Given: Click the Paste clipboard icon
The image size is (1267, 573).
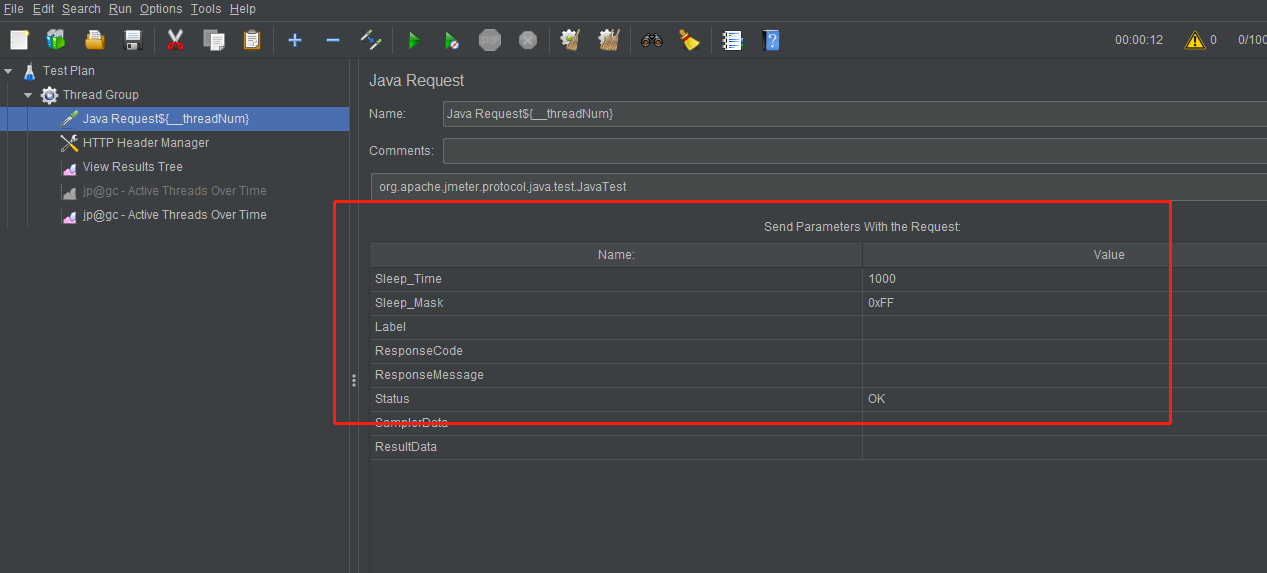Looking at the screenshot, I should 252,40.
